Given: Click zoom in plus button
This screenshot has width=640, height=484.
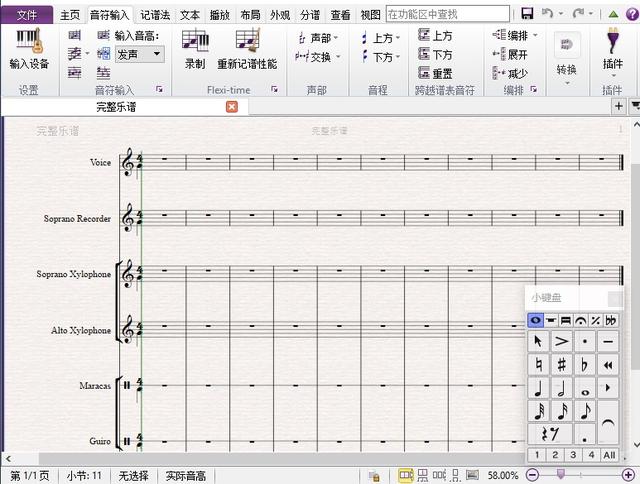Looking at the screenshot, I should click(629, 475).
